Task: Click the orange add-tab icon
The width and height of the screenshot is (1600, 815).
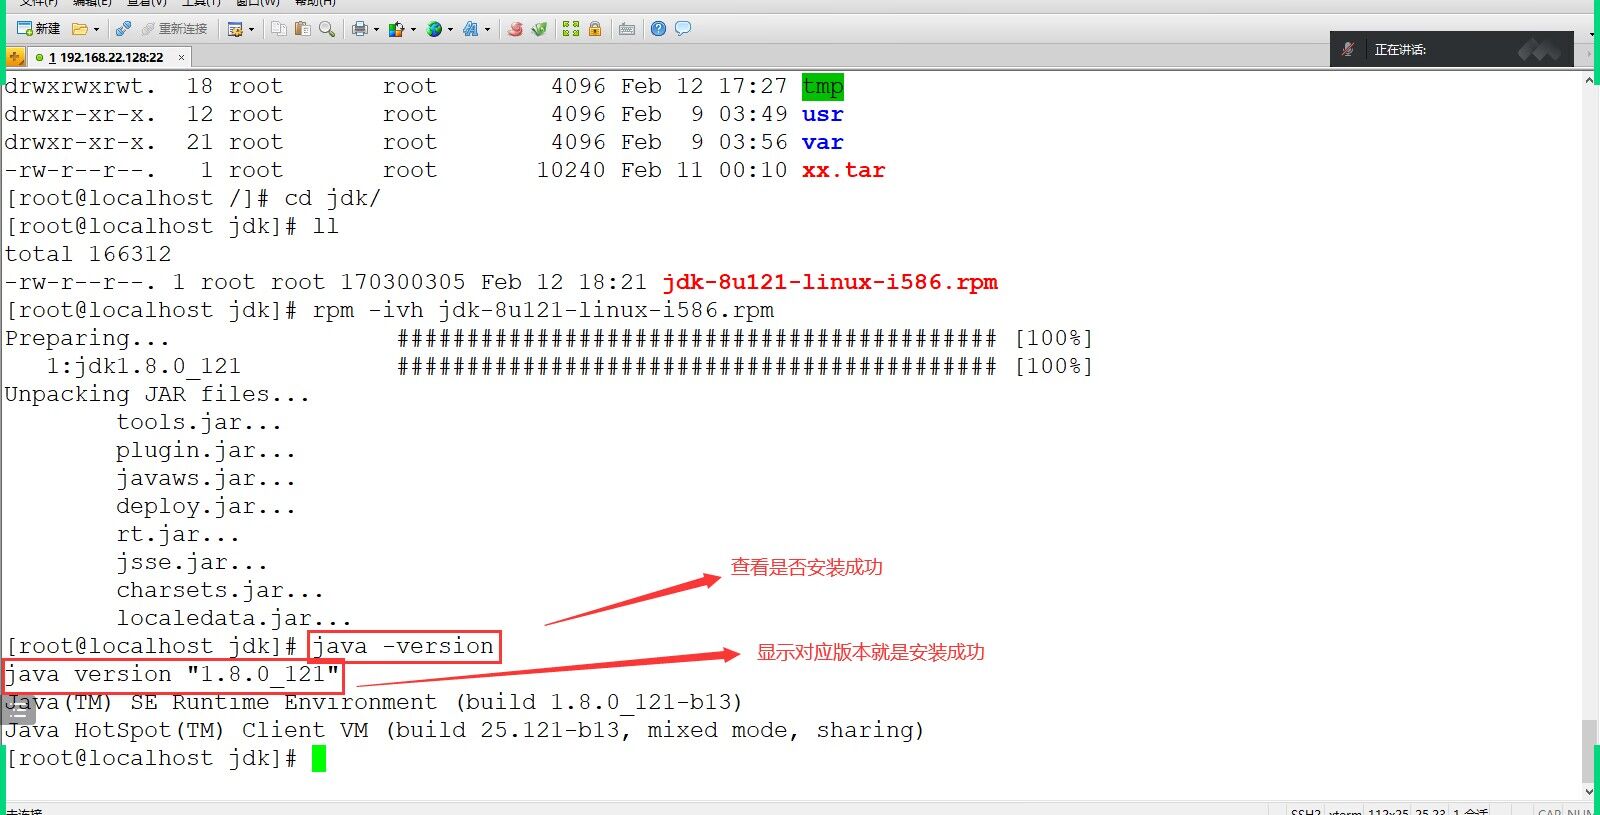Action: [x=15, y=57]
